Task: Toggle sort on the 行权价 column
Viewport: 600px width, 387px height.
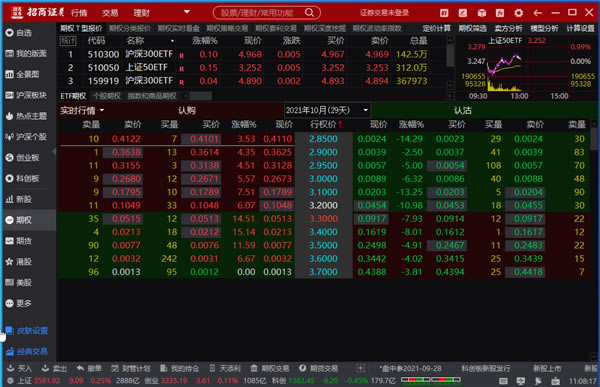Action: pos(325,124)
